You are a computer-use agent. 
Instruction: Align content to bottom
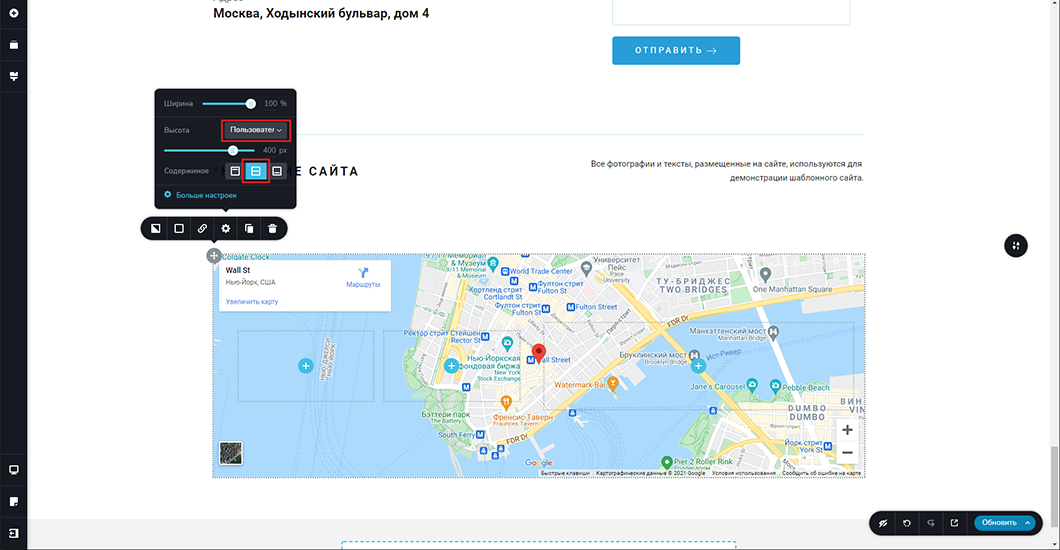(276, 171)
